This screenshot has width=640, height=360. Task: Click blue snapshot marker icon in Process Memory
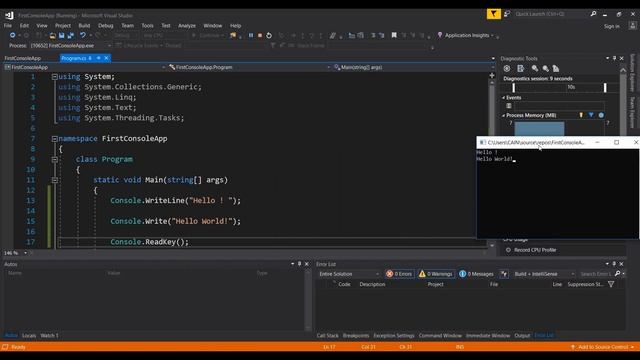click(591, 116)
